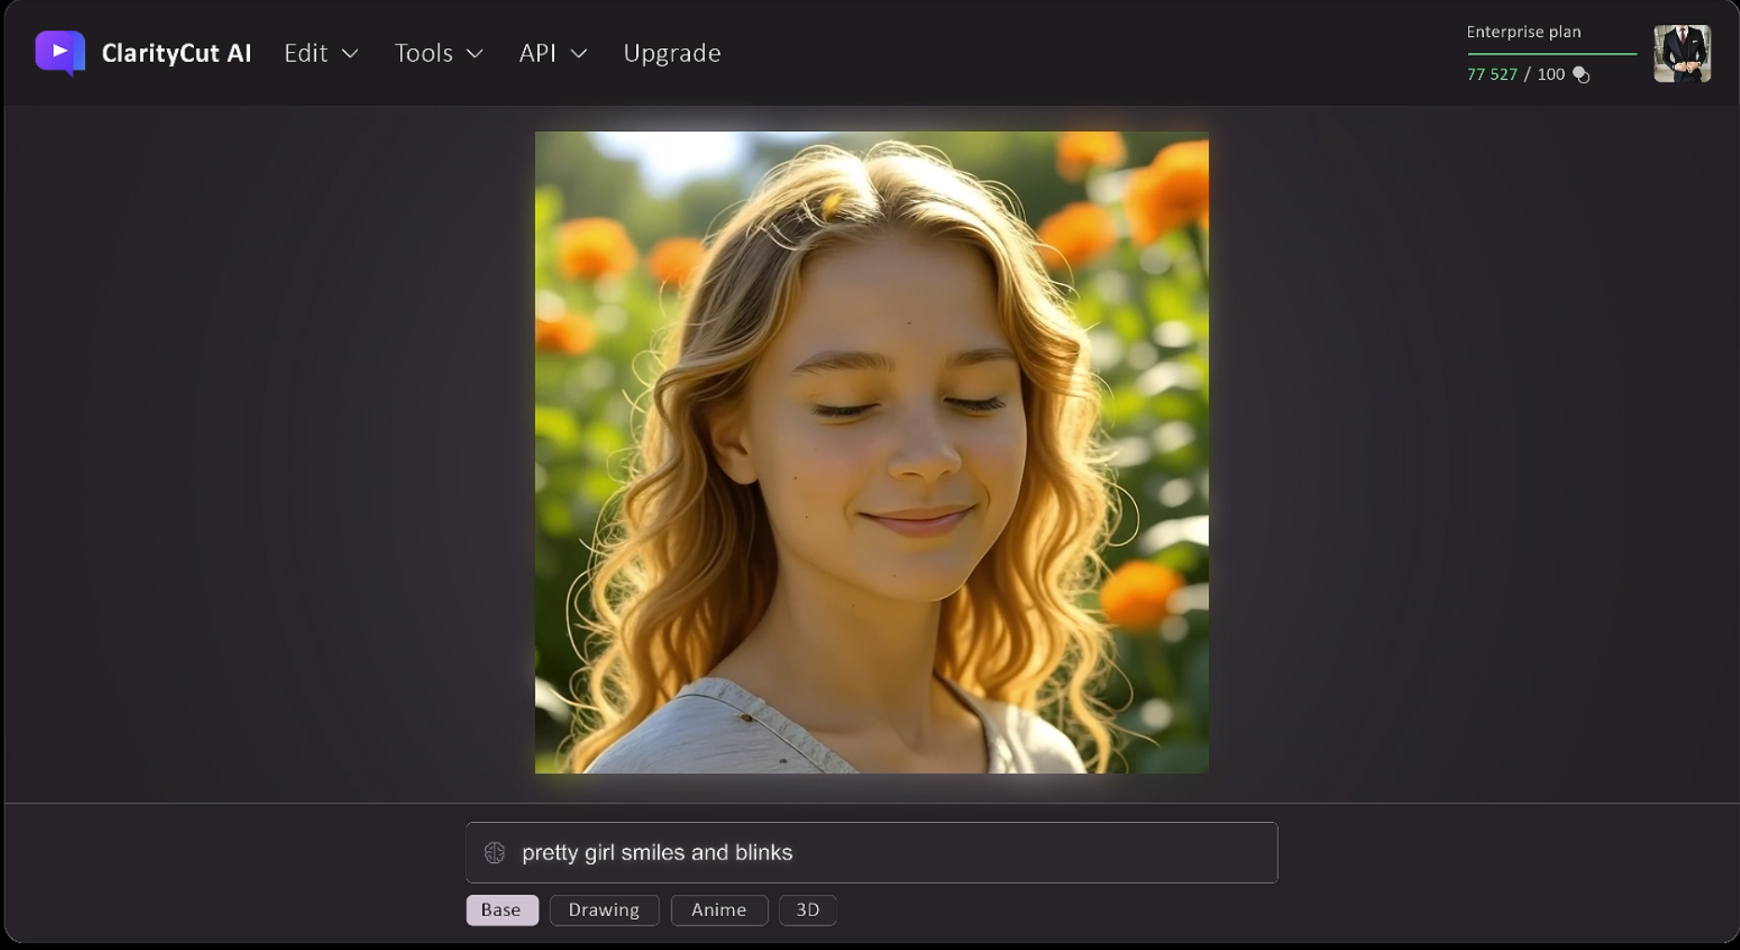
Task: Switch to the Drawing style
Action: [x=604, y=910]
